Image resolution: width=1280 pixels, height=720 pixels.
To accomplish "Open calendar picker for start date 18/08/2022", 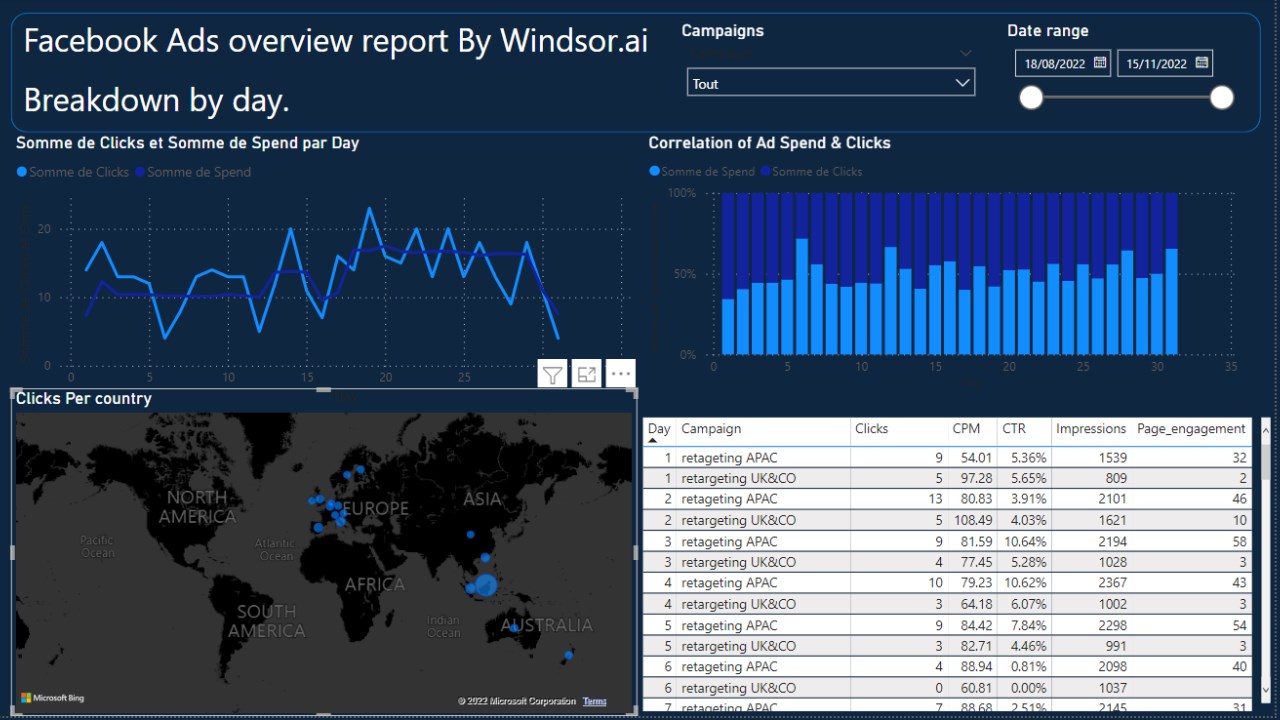I will (x=1100, y=63).
